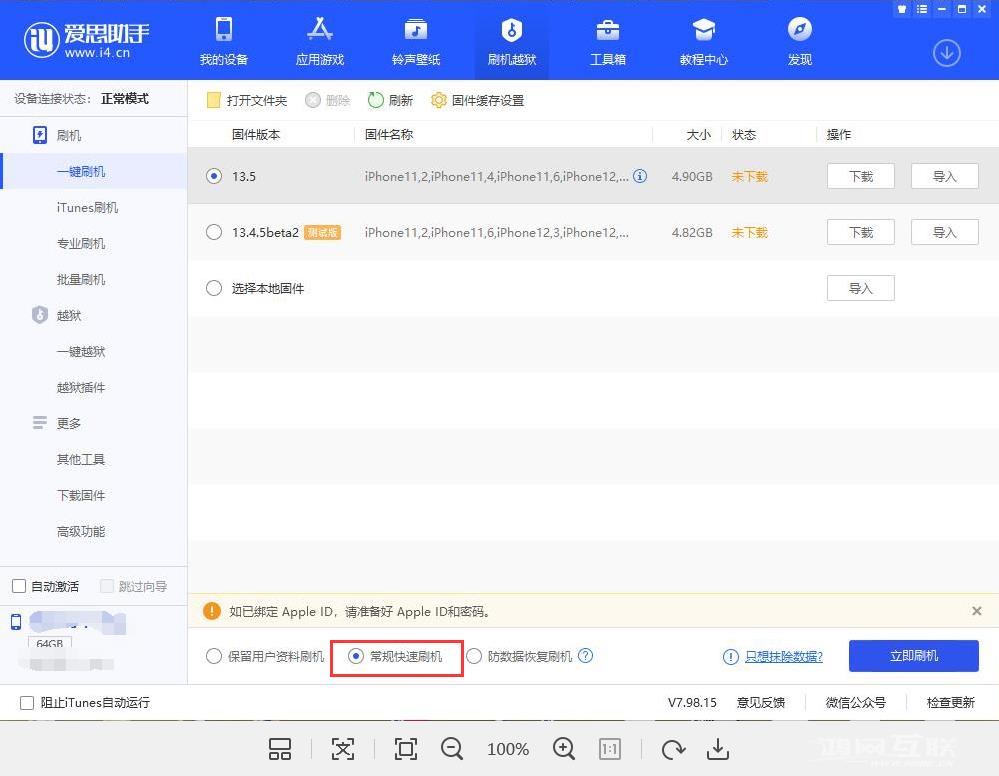Switch to 一键越狱 in the sidebar
The width and height of the screenshot is (999, 776).
[81, 351]
